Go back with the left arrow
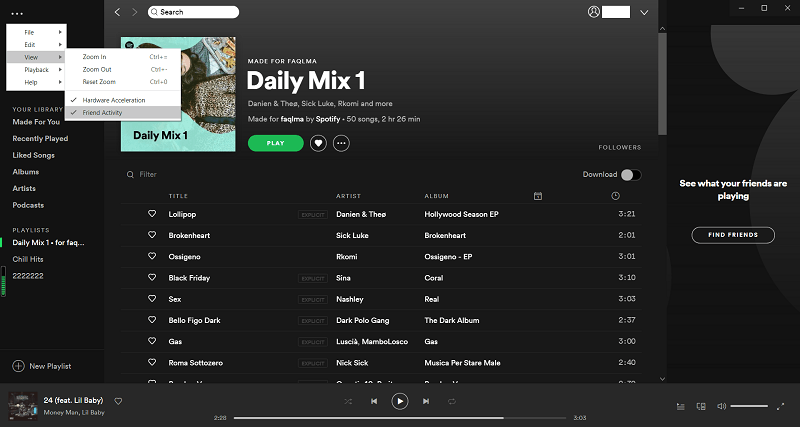This screenshot has height=427, width=800. click(117, 12)
